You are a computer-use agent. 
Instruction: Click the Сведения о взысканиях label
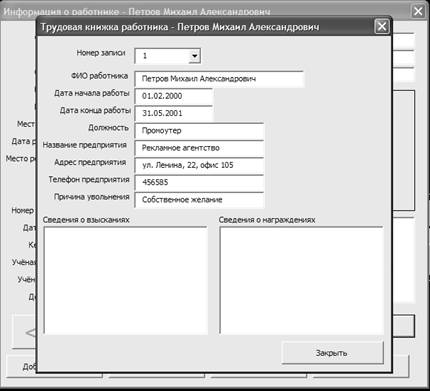(86, 220)
